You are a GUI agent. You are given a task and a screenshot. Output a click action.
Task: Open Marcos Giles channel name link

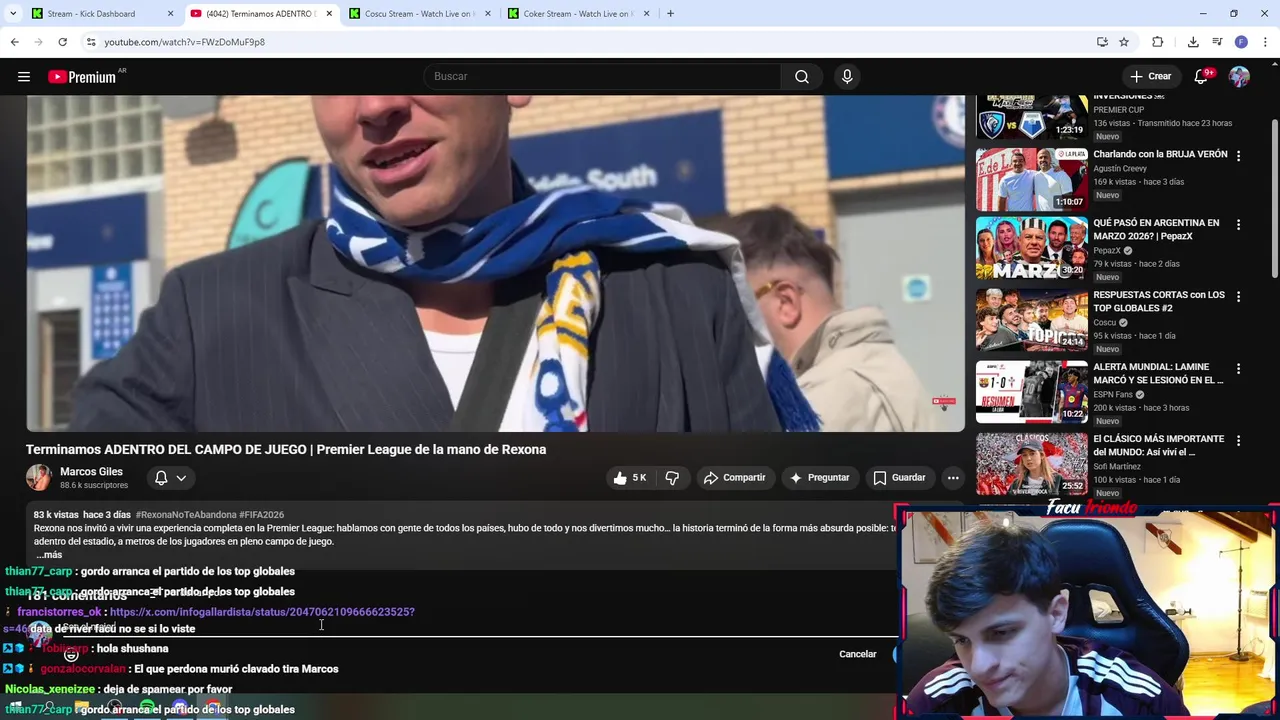pyautogui.click(x=91, y=472)
